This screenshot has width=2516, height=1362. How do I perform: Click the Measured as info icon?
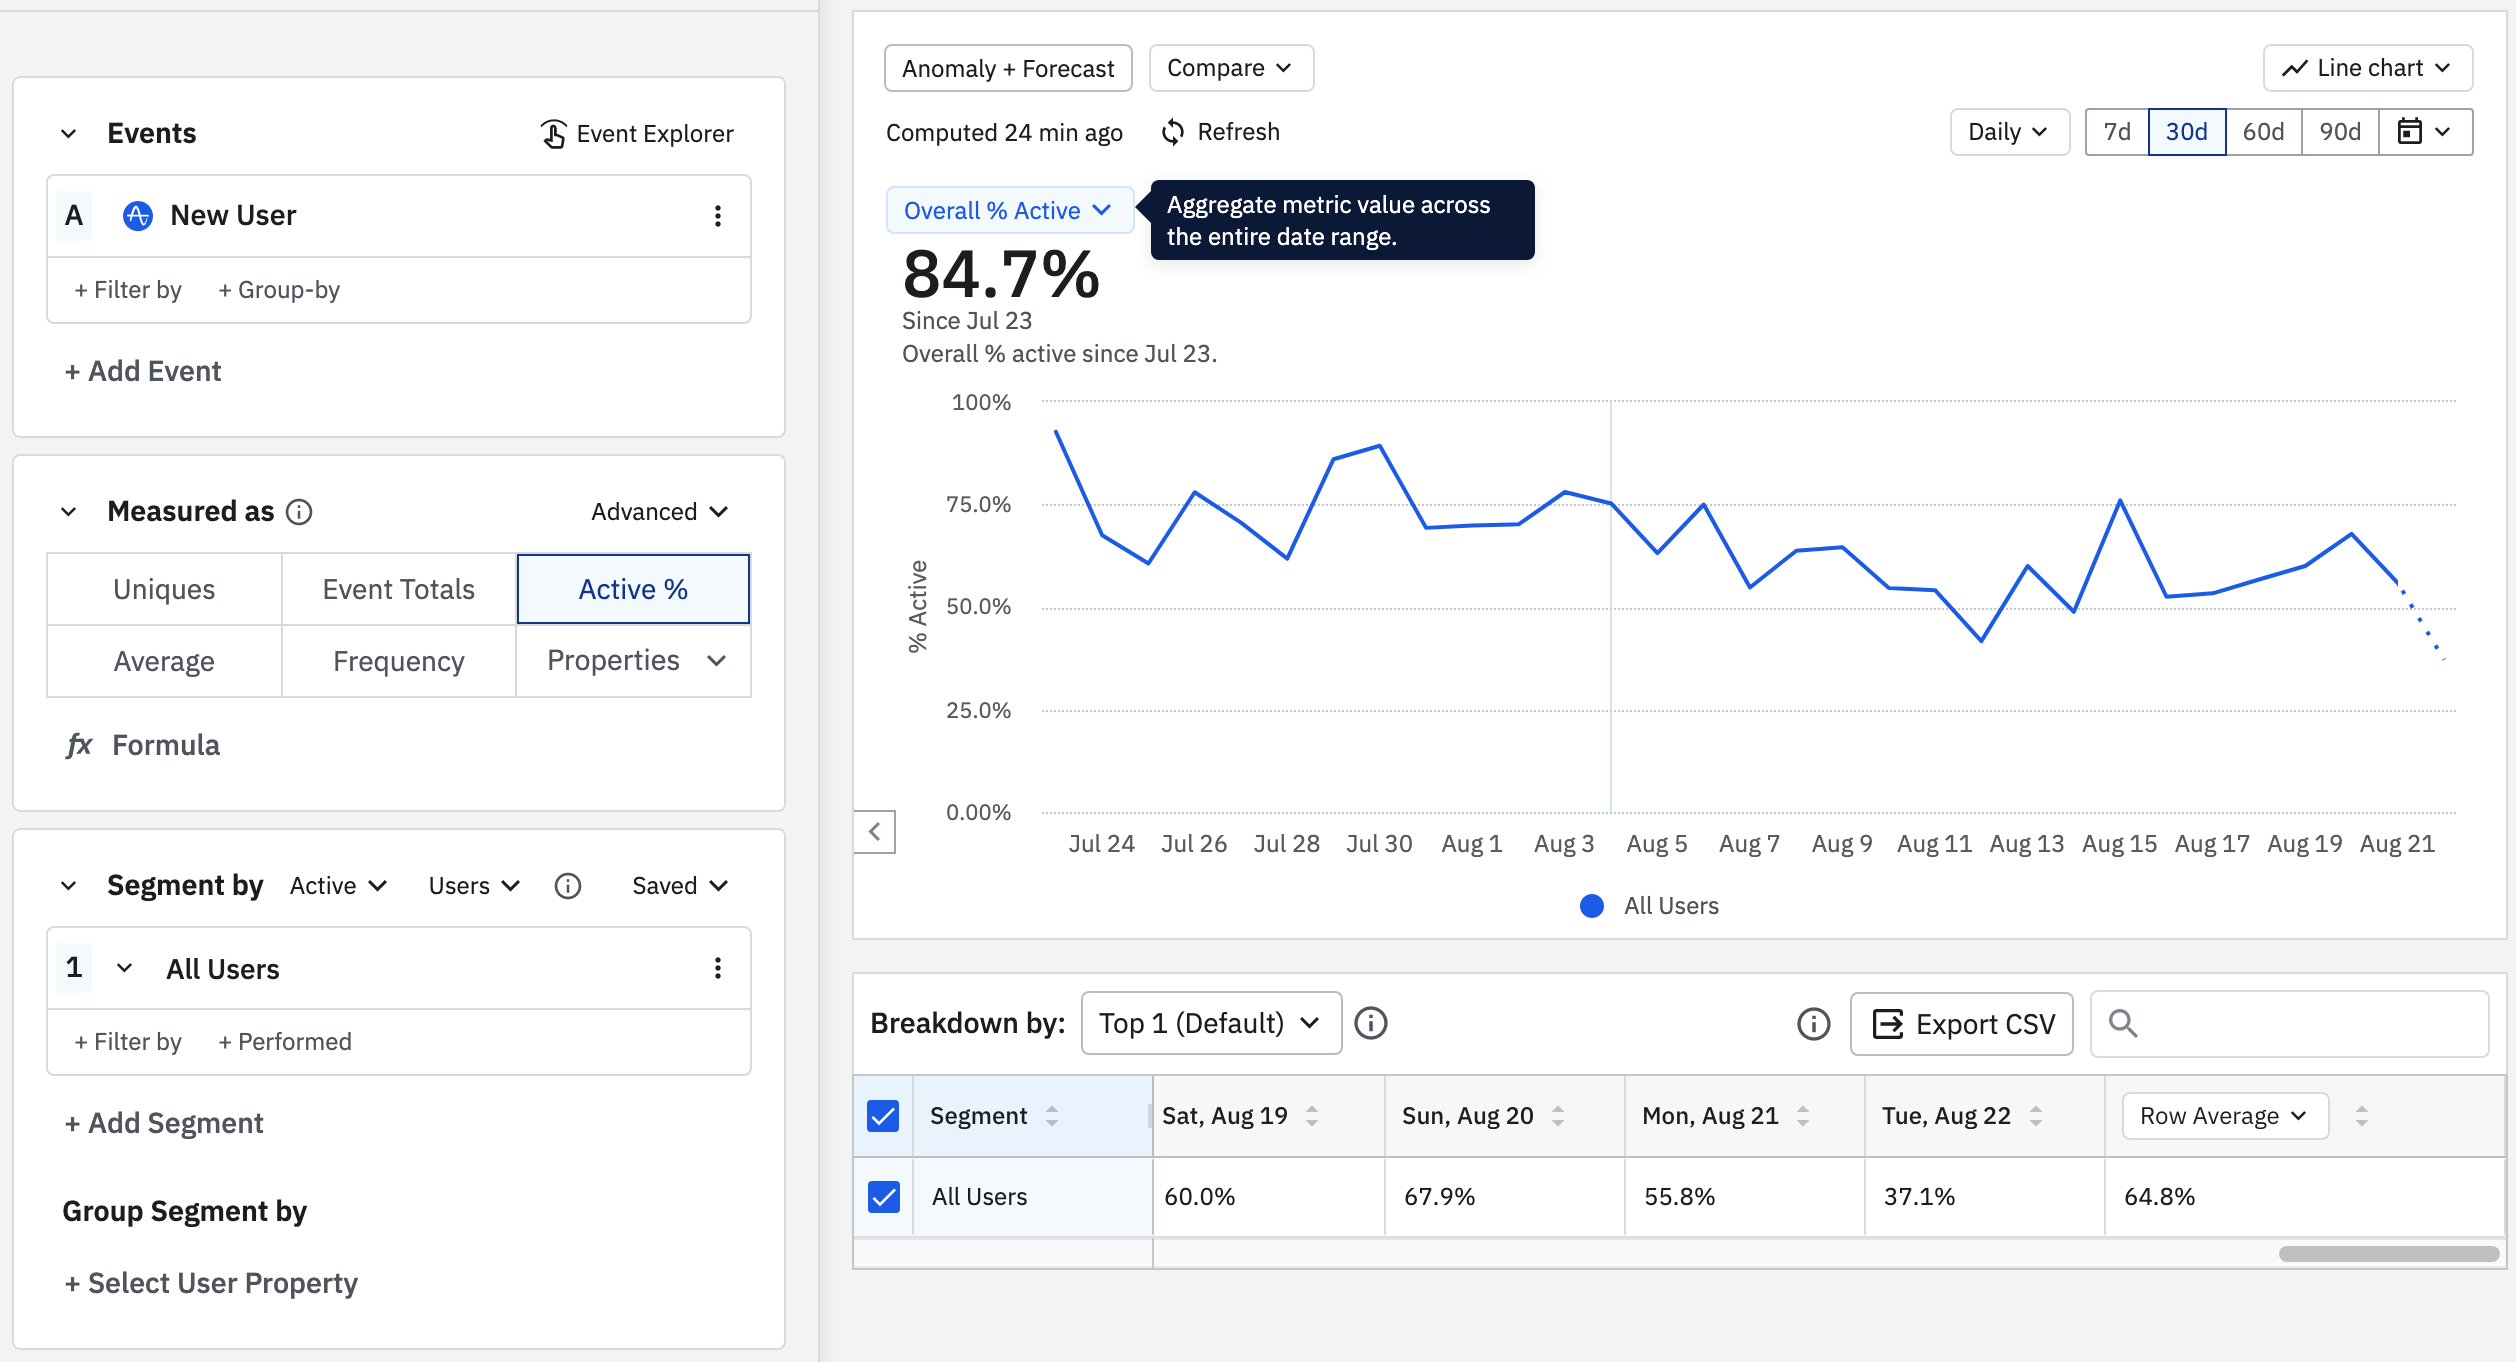tap(299, 512)
